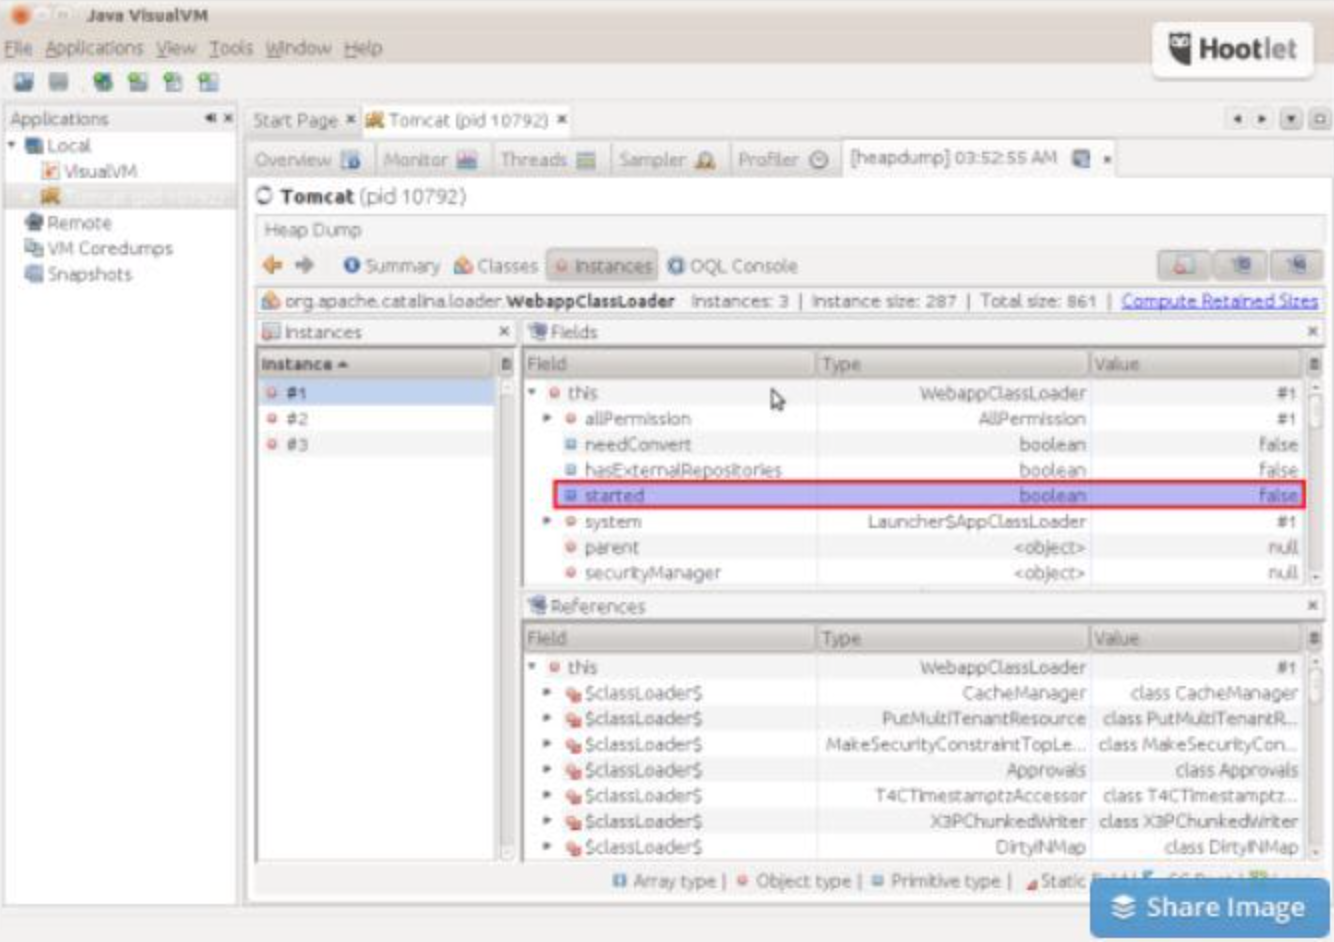Click the Fields panel vertical scrollbar
This screenshot has width=1334, height=942.
tap(1314, 480)
